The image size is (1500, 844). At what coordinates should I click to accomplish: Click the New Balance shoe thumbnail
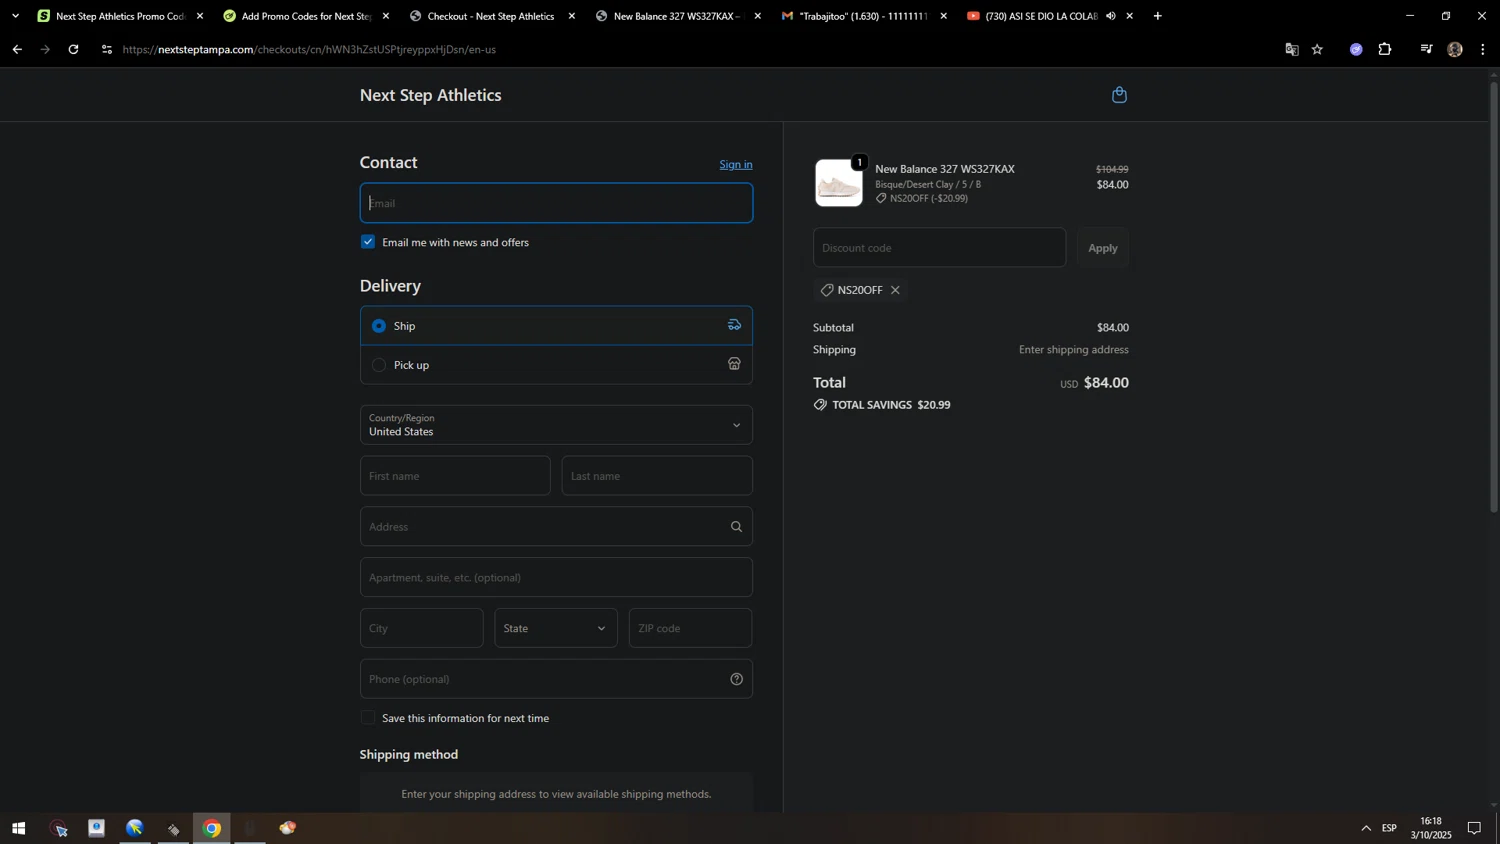coord(839,183)
